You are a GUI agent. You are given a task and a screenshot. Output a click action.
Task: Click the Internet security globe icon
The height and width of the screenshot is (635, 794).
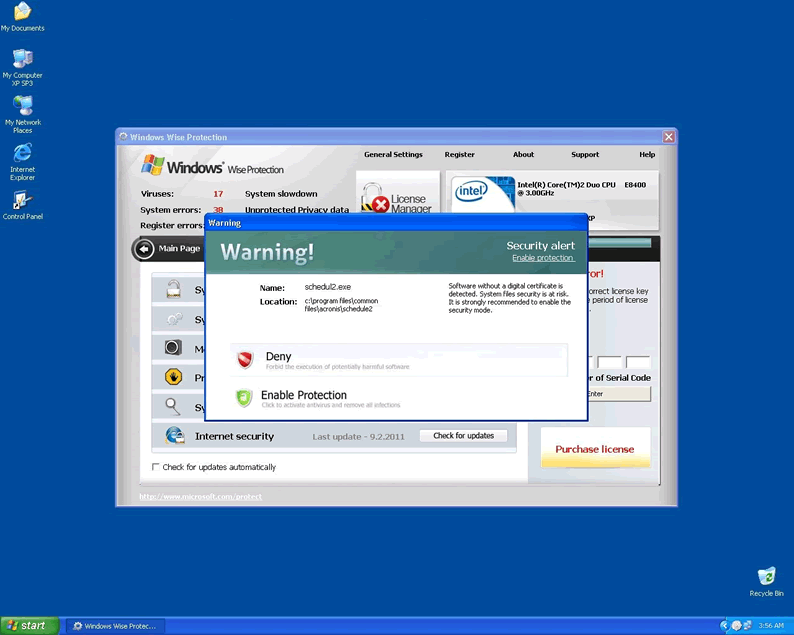[x=174, y=436]
